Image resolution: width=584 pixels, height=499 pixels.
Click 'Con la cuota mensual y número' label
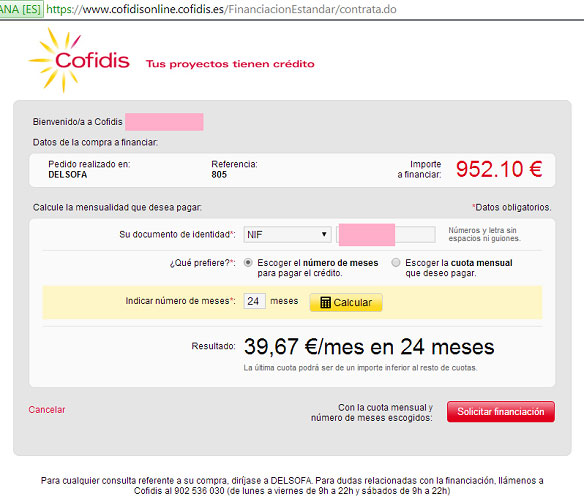click(372, 413)
